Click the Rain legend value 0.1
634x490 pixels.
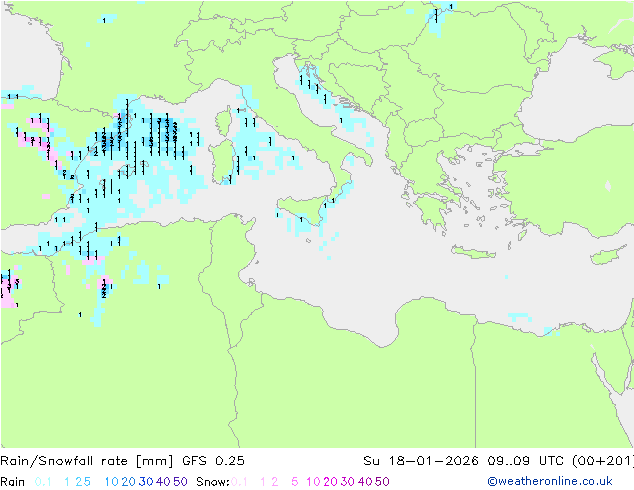point(43,482)
